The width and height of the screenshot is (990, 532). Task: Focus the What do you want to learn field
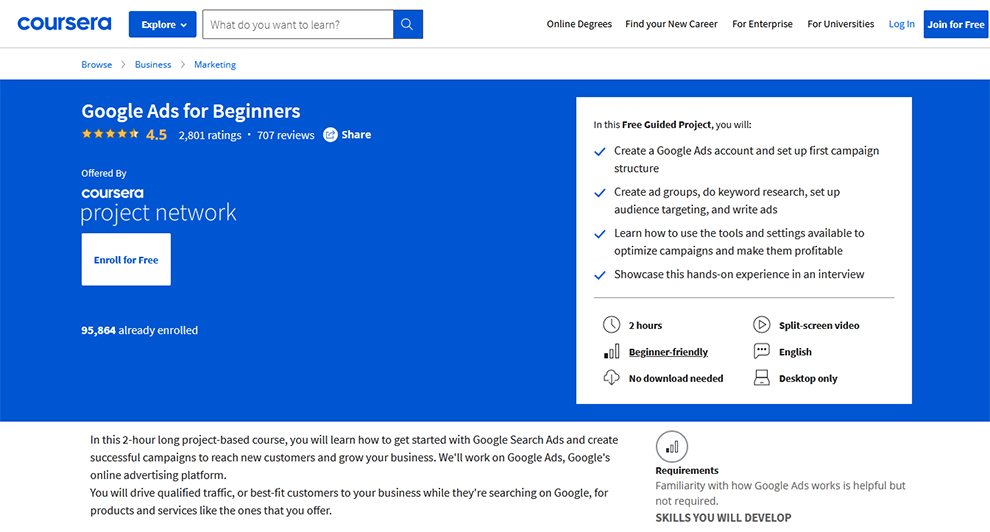297,25
